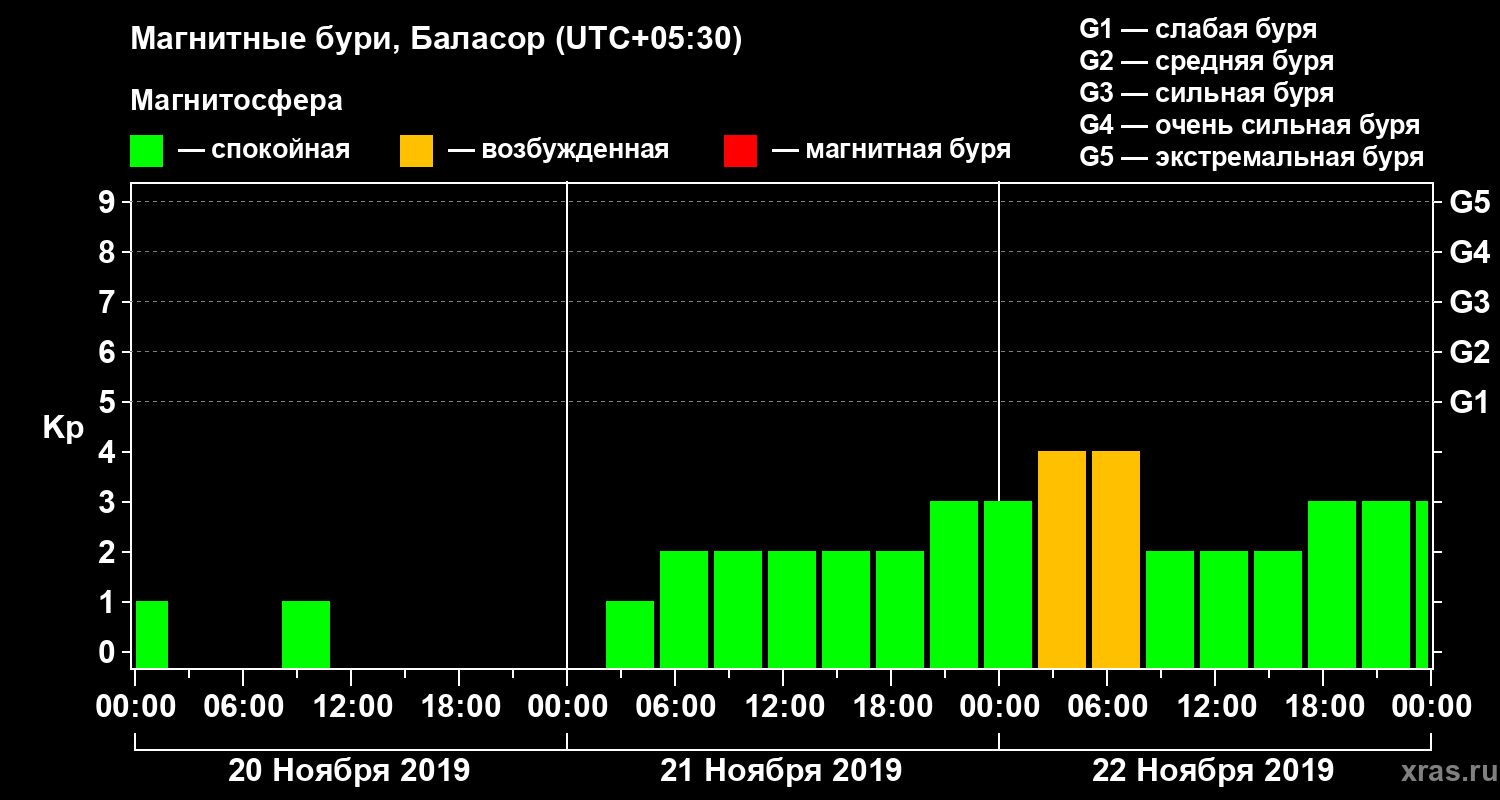Click the 'G5' label on the right axis
The image size is (1500, 800).
1469,202
